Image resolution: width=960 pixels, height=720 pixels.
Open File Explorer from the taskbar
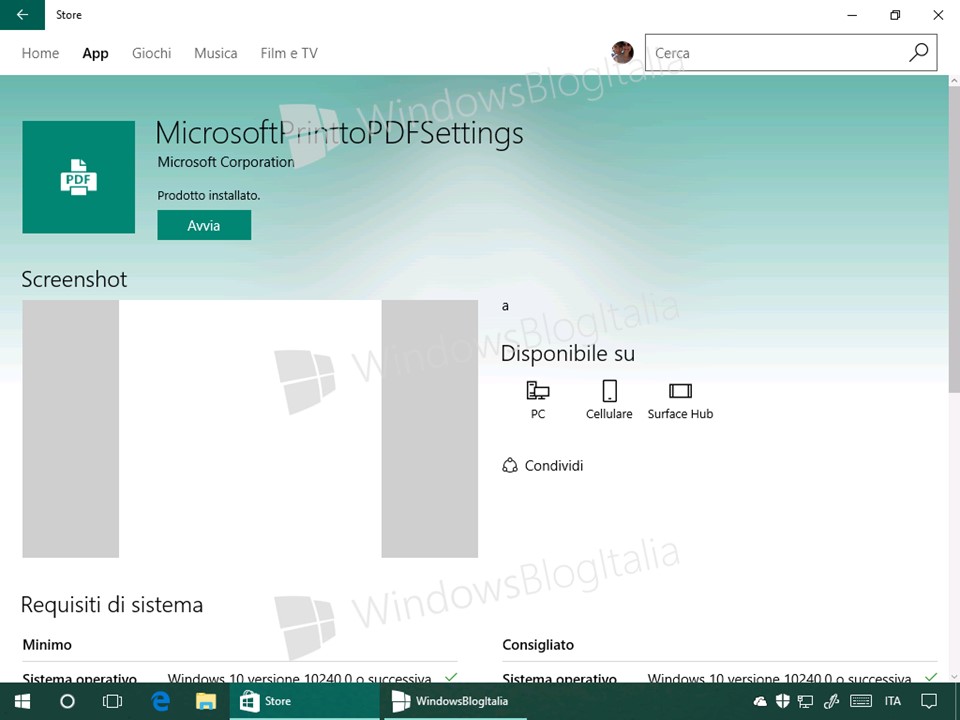(206, 702)
